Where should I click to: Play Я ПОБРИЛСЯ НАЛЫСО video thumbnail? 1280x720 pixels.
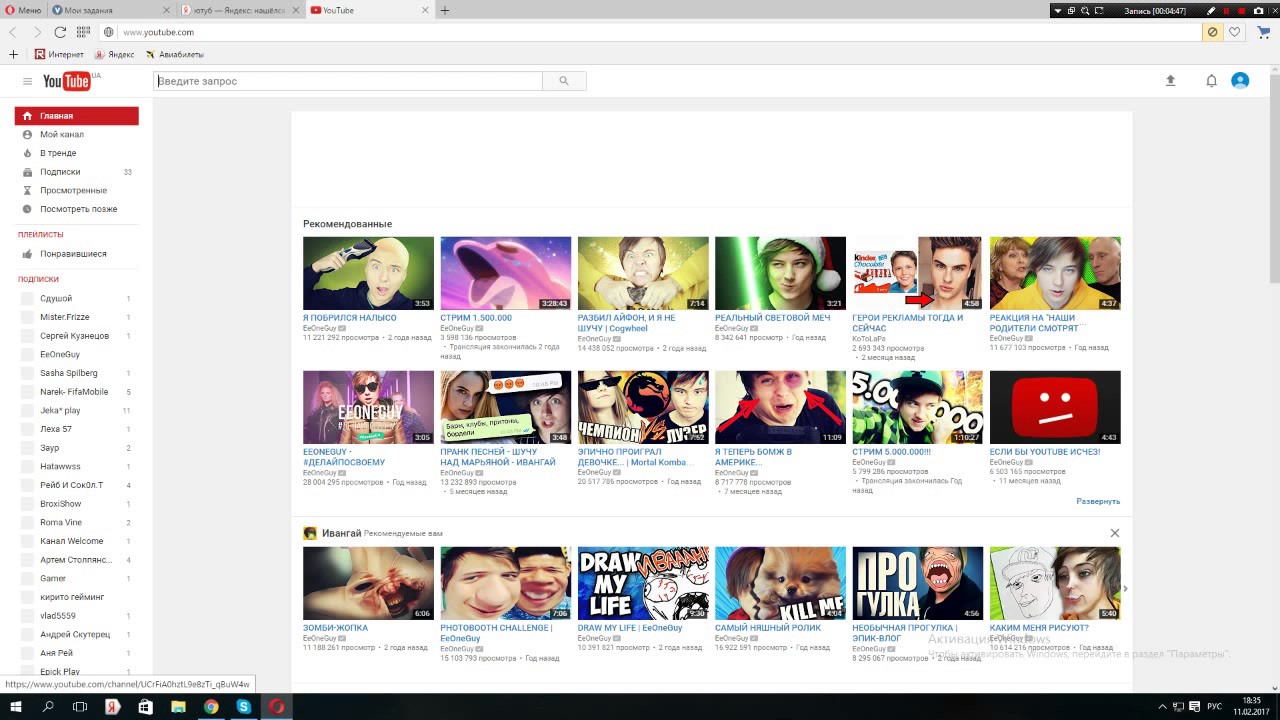(x=369, y=273)
